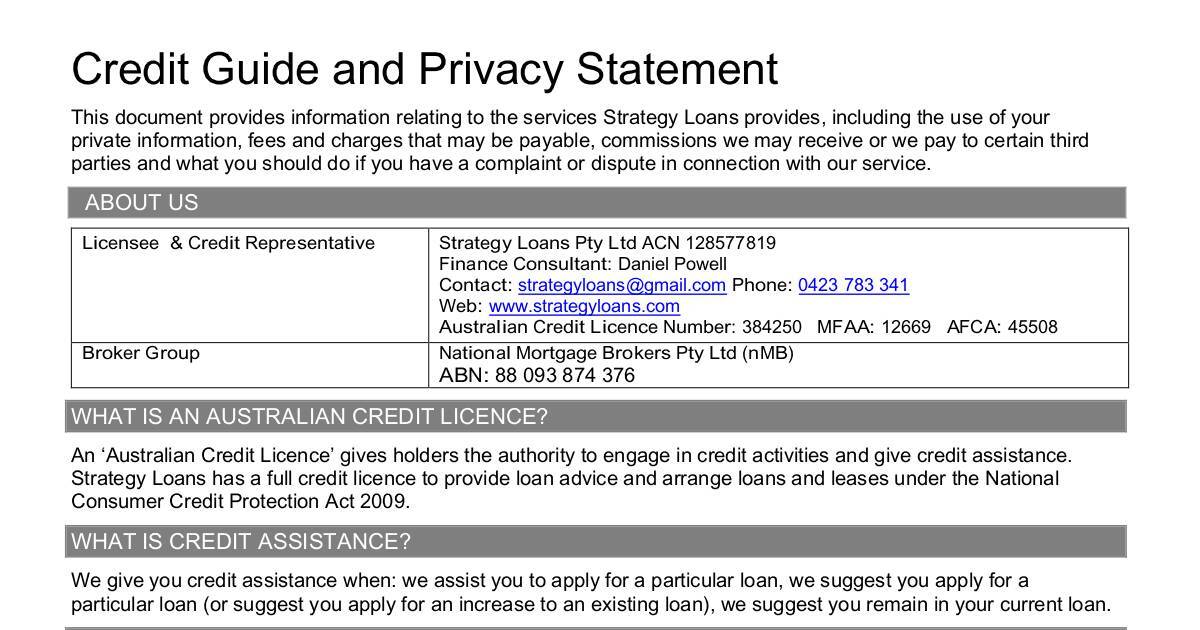Viewport: 1200px width, 630px height.
Task: Click the strategyloans@gmail.com email link
Action: click(x=621, y=285)
